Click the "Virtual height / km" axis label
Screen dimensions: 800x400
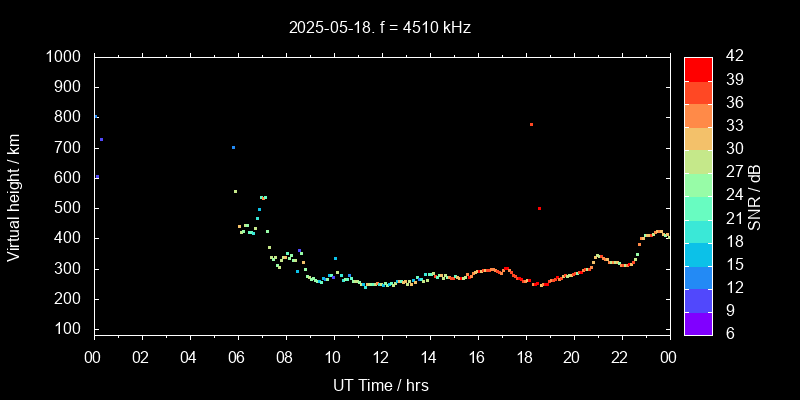(x=14, y=196)
